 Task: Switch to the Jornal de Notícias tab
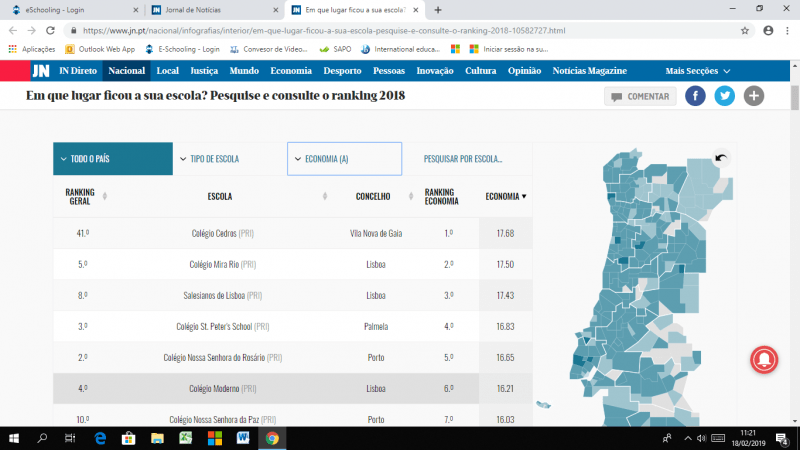[x=214, y=10]
